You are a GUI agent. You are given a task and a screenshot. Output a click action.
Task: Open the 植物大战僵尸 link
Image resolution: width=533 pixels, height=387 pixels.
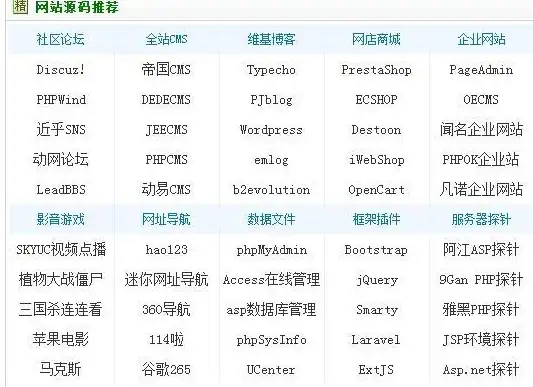(x=61, y=280)
